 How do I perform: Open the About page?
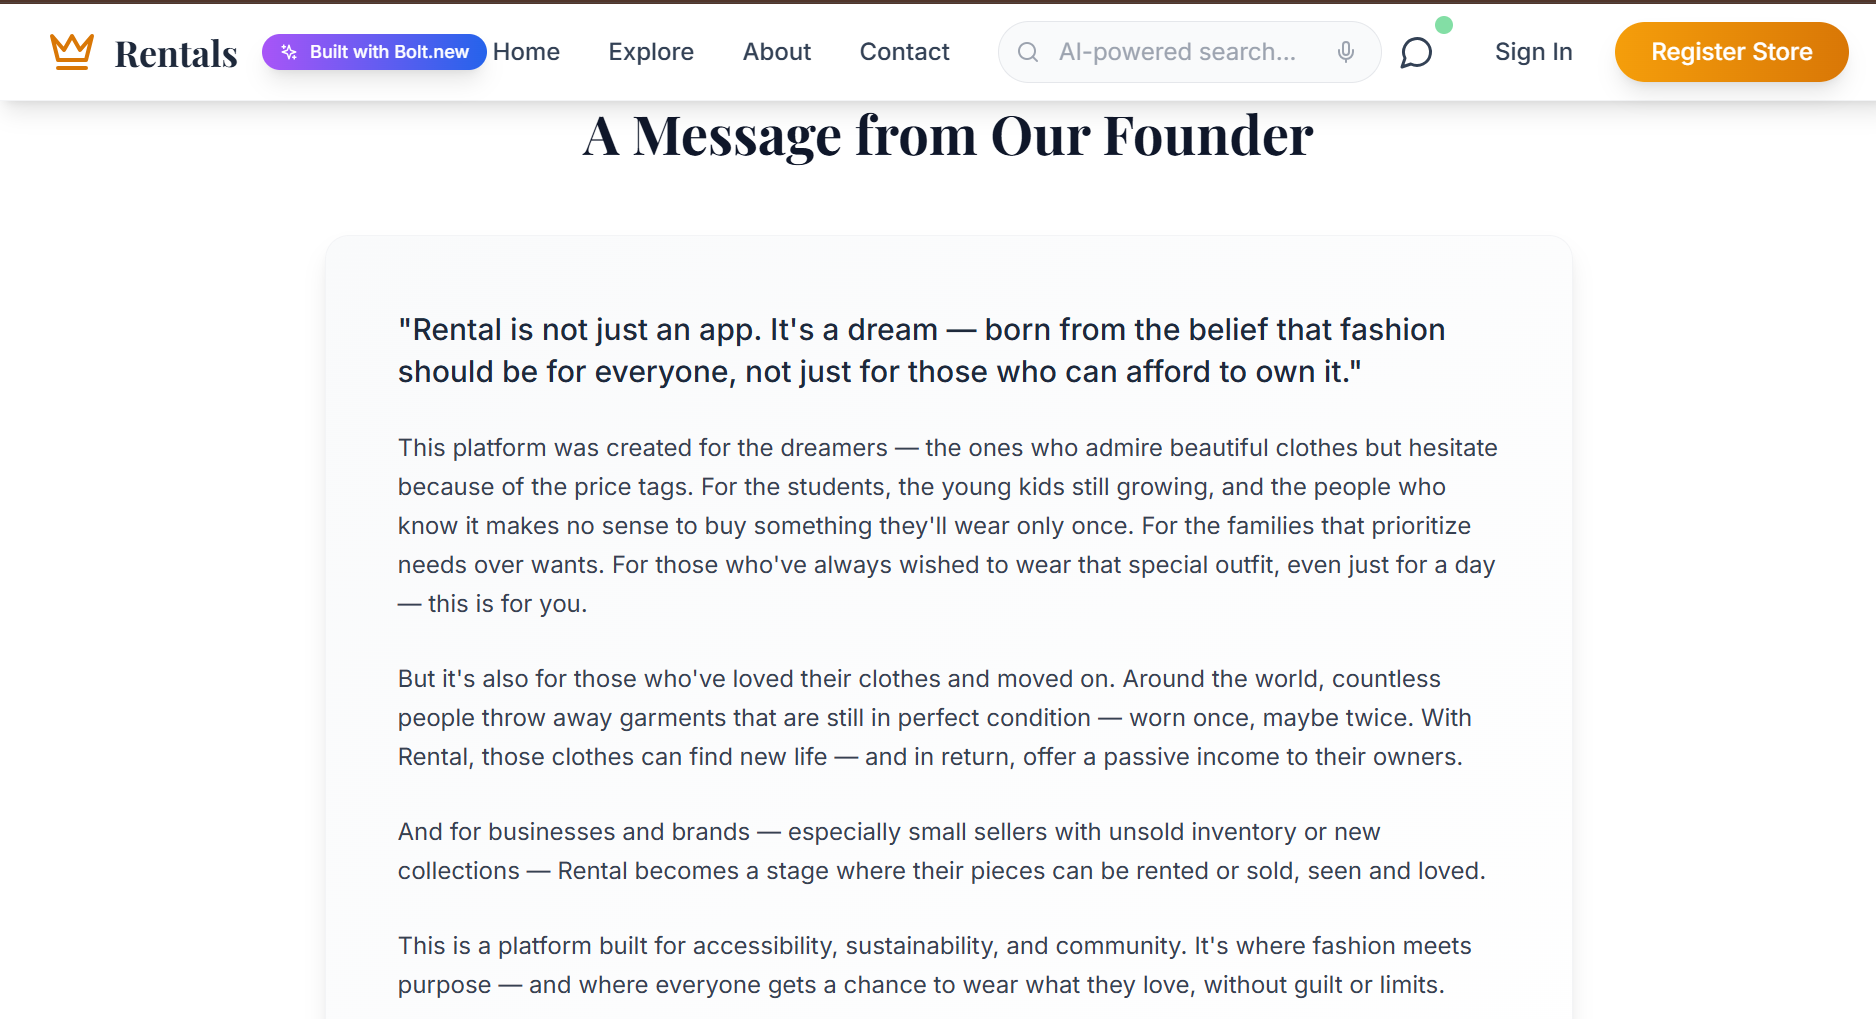777,52
